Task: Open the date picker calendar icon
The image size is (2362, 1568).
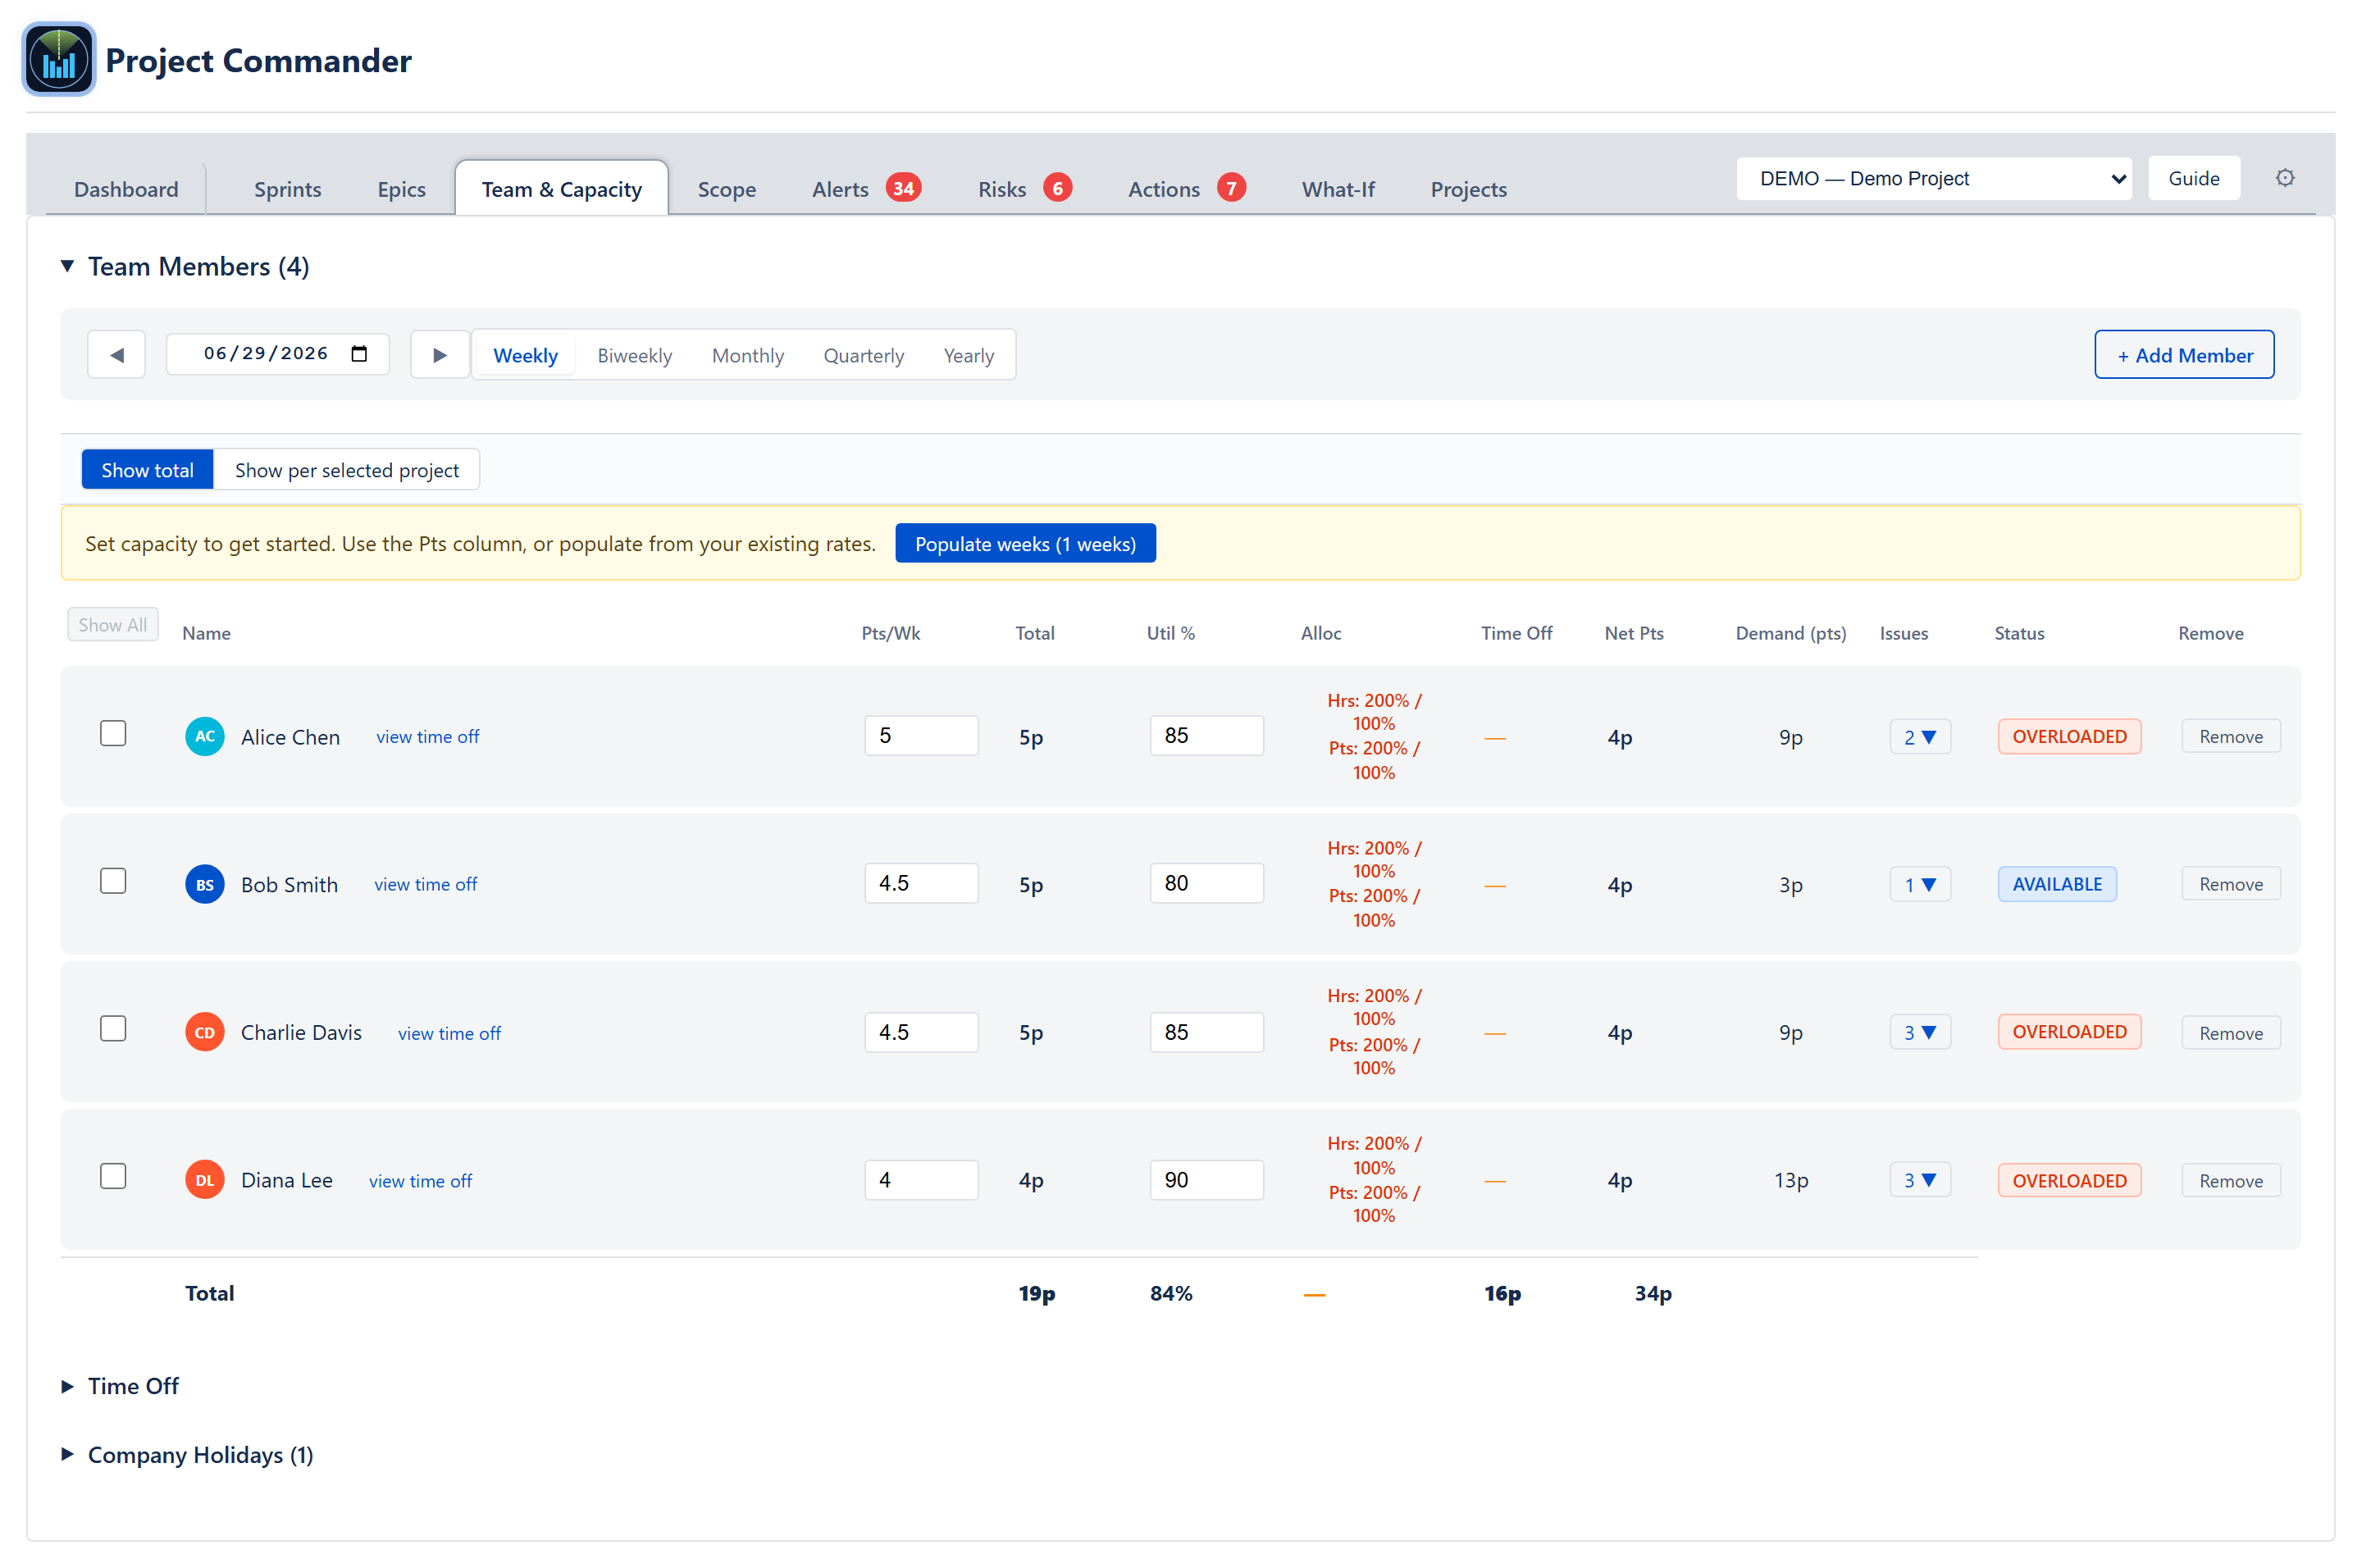Action: [x=359, y=354]
